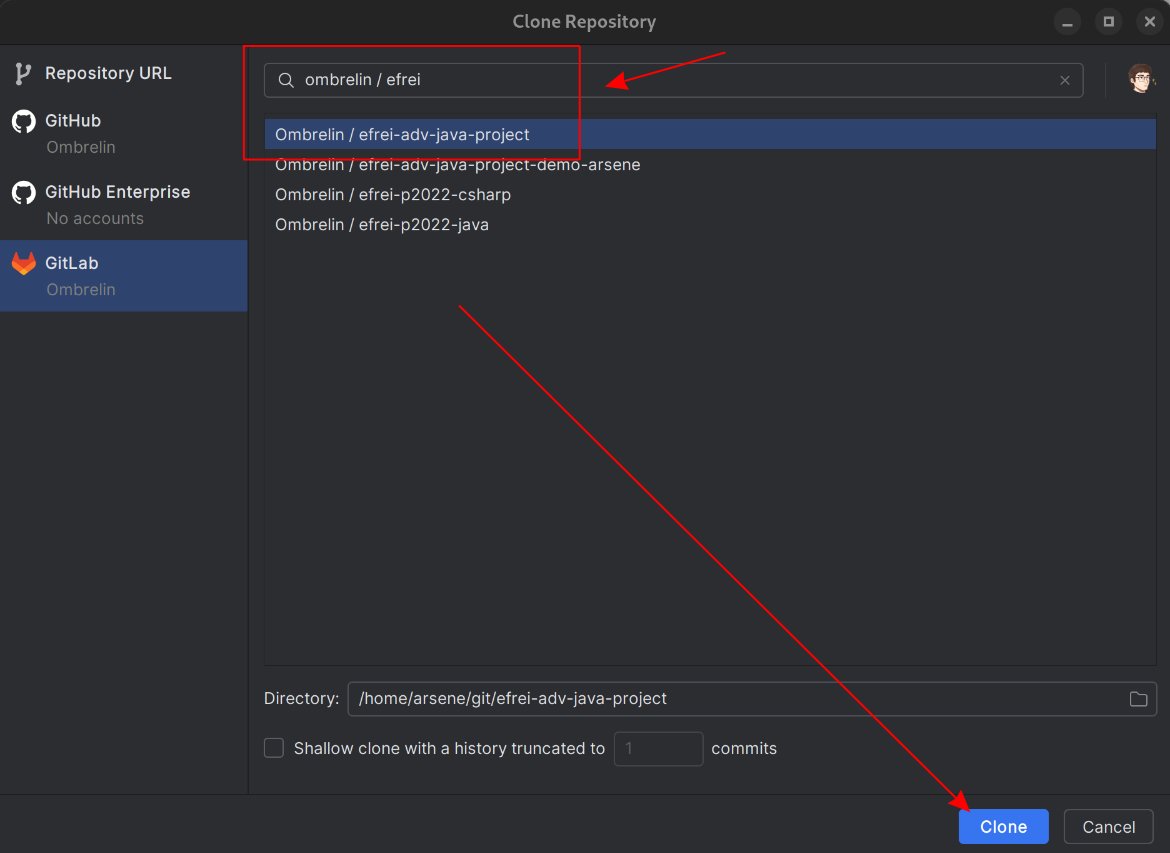Focus the repository search field
Screen dimensions: 1170x853
click(673, 80)
